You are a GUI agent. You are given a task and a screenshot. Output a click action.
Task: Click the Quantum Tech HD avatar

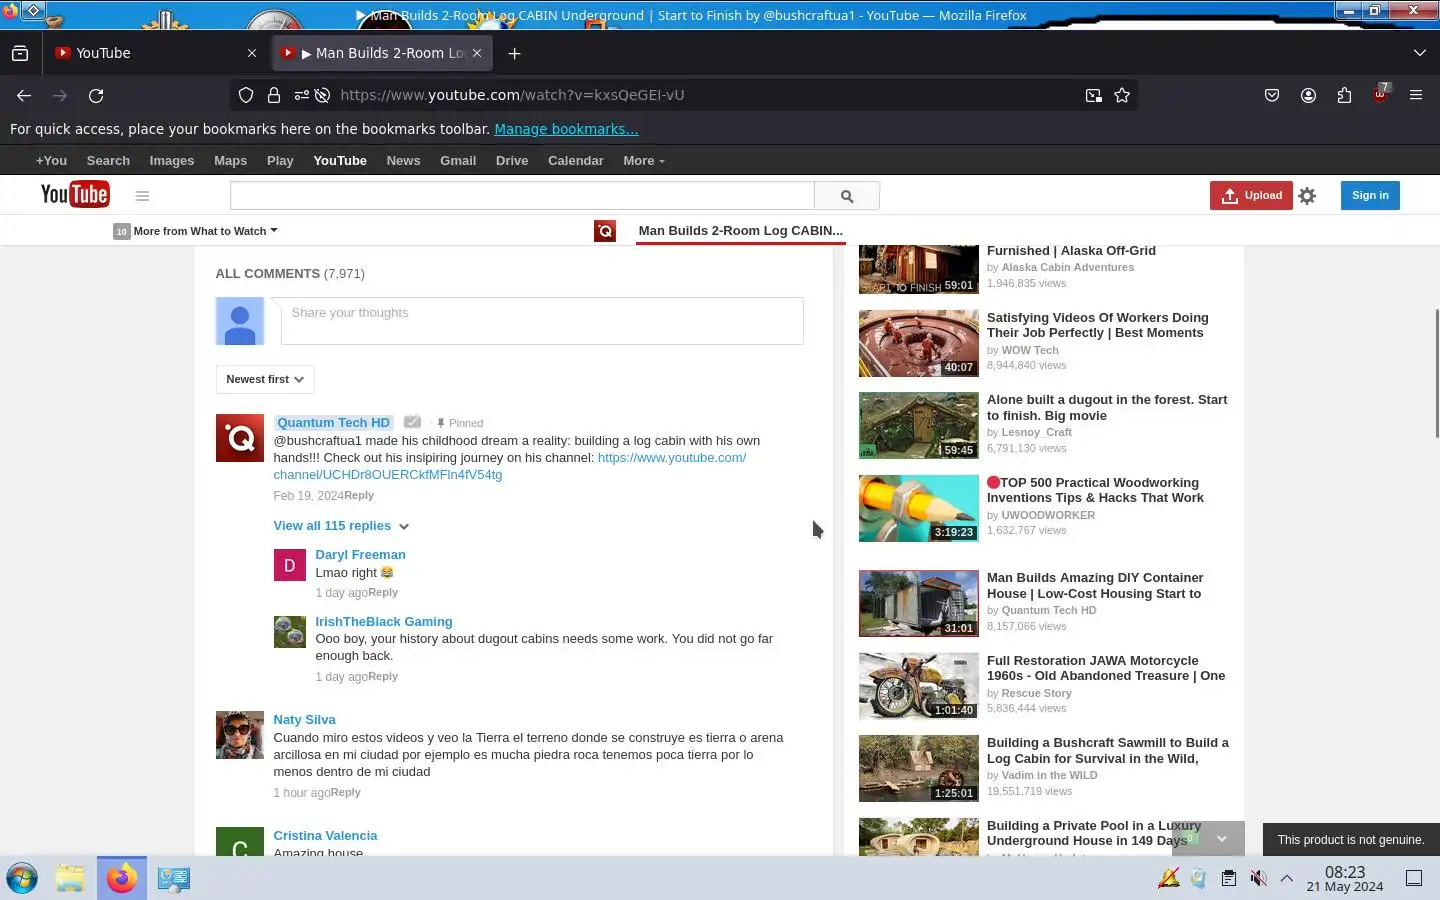point(240,438)
